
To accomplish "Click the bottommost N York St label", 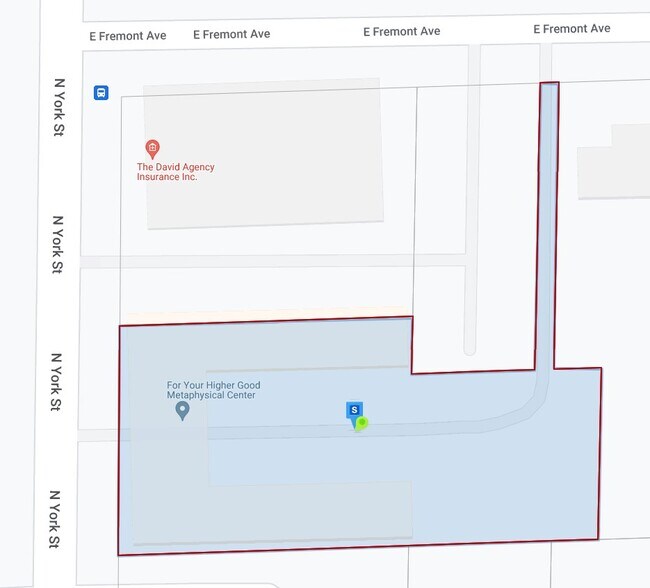I will pyautogui.click(x=56, y=519).
